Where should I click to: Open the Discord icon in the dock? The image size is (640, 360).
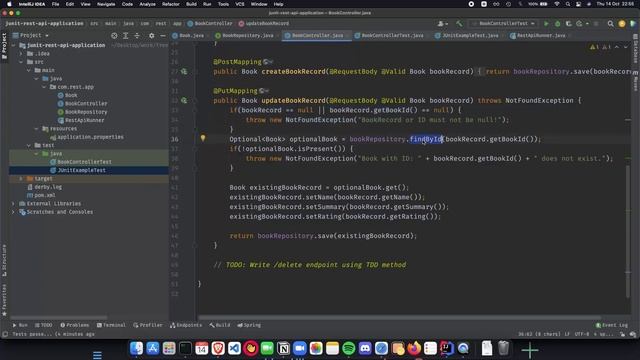click(365, 348)
